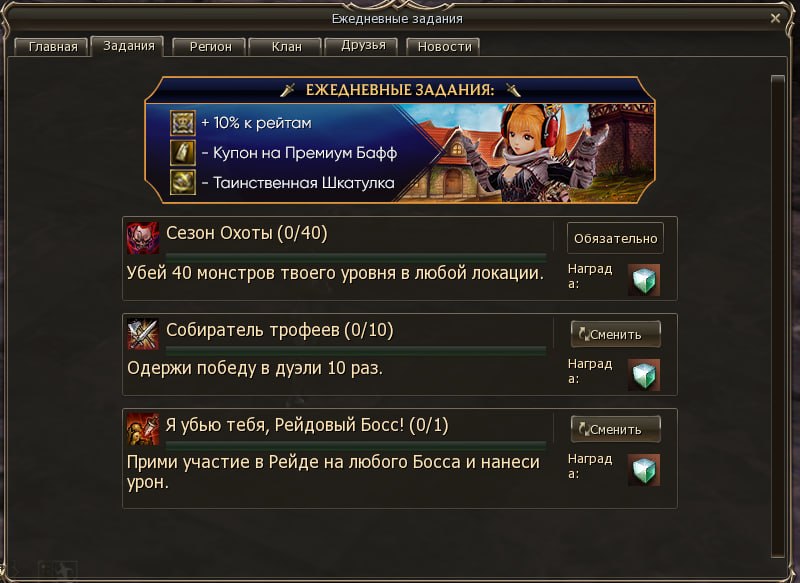Click the Купон на Премиум Бафф icon
The height and width of the screenshot is (583, 800).
coord(183,153)
